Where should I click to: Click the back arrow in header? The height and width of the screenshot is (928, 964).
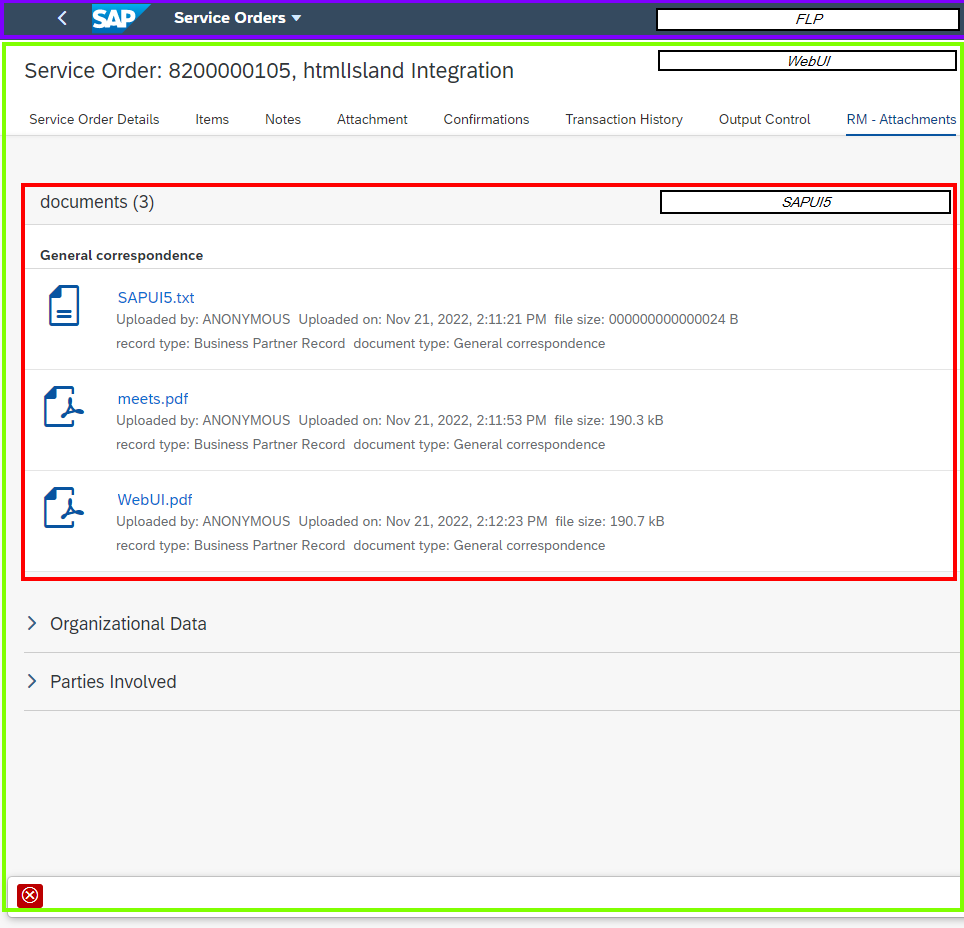62,18
